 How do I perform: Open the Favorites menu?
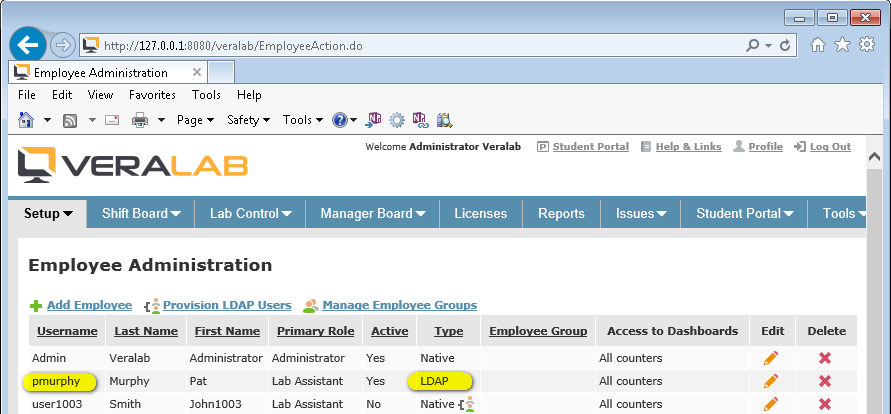coord(152,95)
